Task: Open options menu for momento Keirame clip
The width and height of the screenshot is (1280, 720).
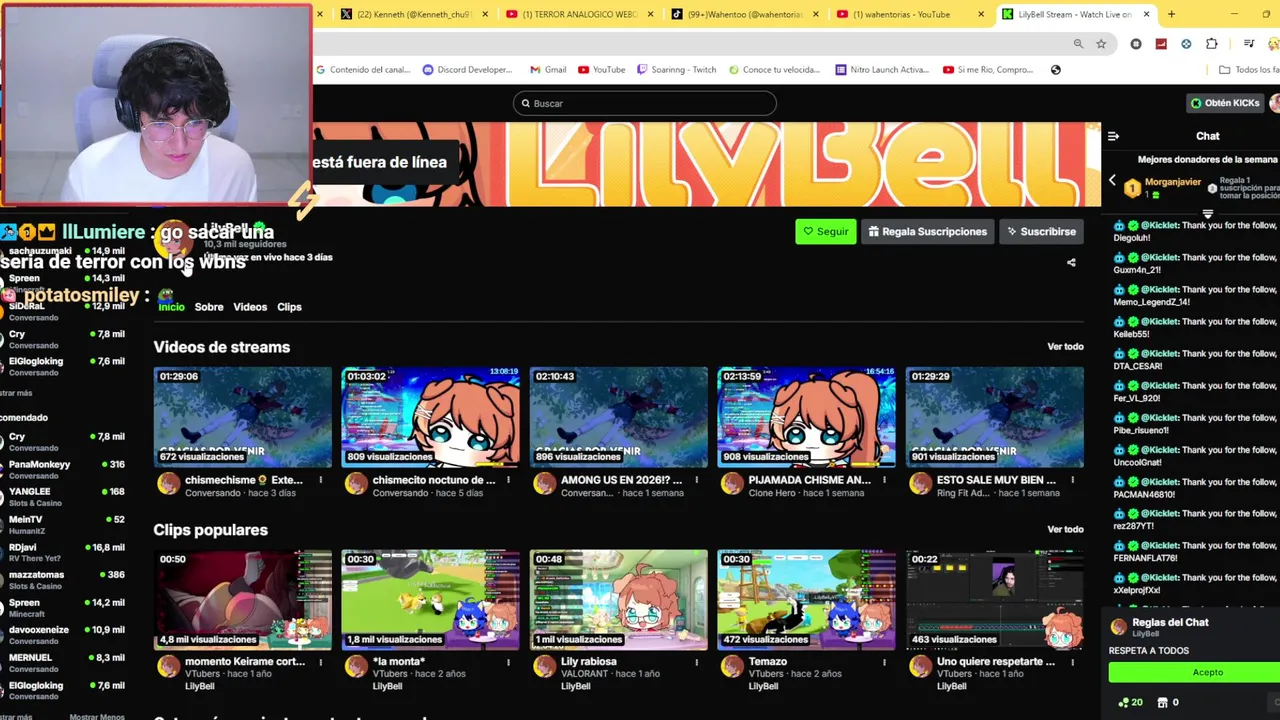Action: pos(320,662)
